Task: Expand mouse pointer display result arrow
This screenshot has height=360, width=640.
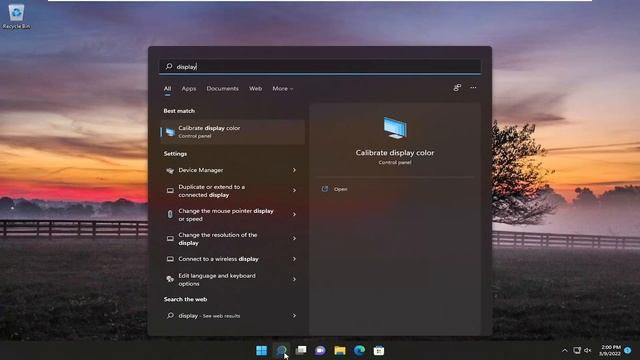Action: 294,214
